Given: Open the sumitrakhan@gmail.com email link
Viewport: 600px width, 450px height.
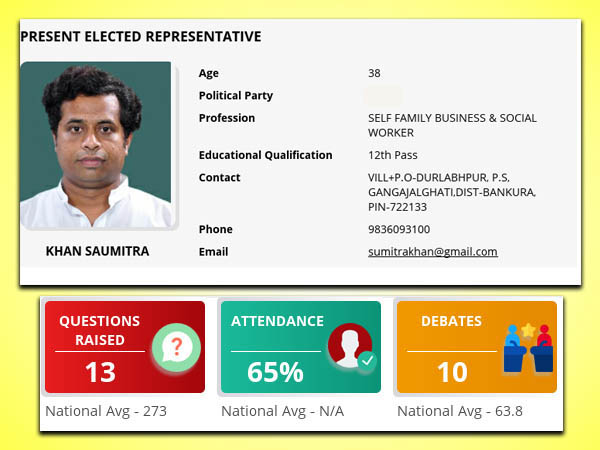Looking at the screenshot, I should (x=433, y=251).
